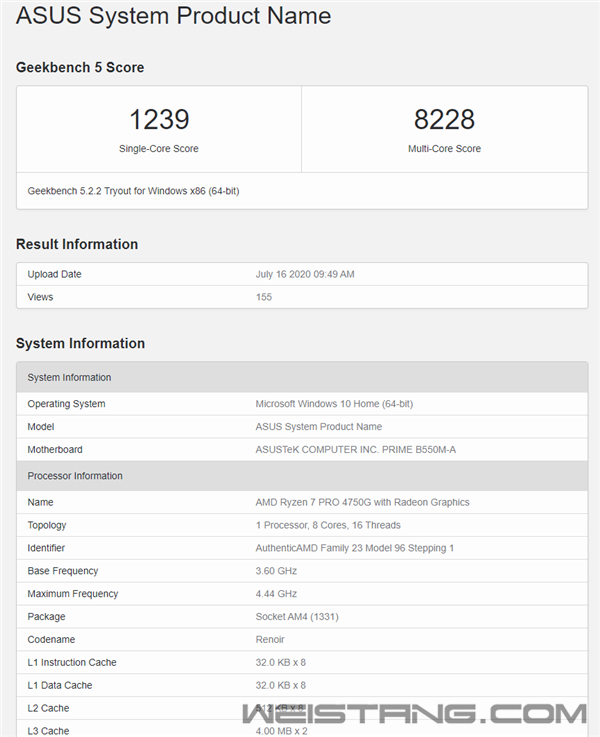
Task: Click the Maximum Frequency label
Action: 73,594
